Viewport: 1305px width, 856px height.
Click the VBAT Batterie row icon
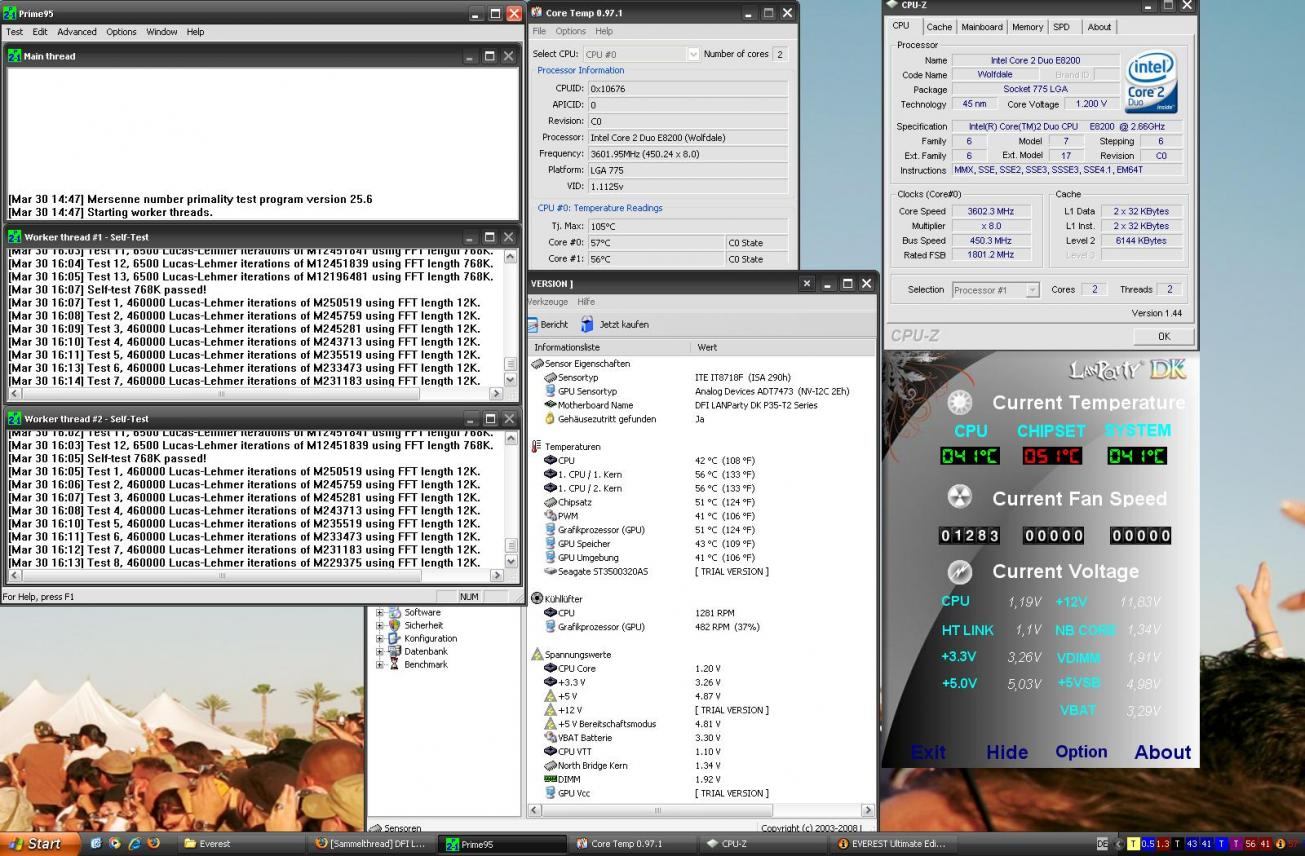tap(550, 737)
